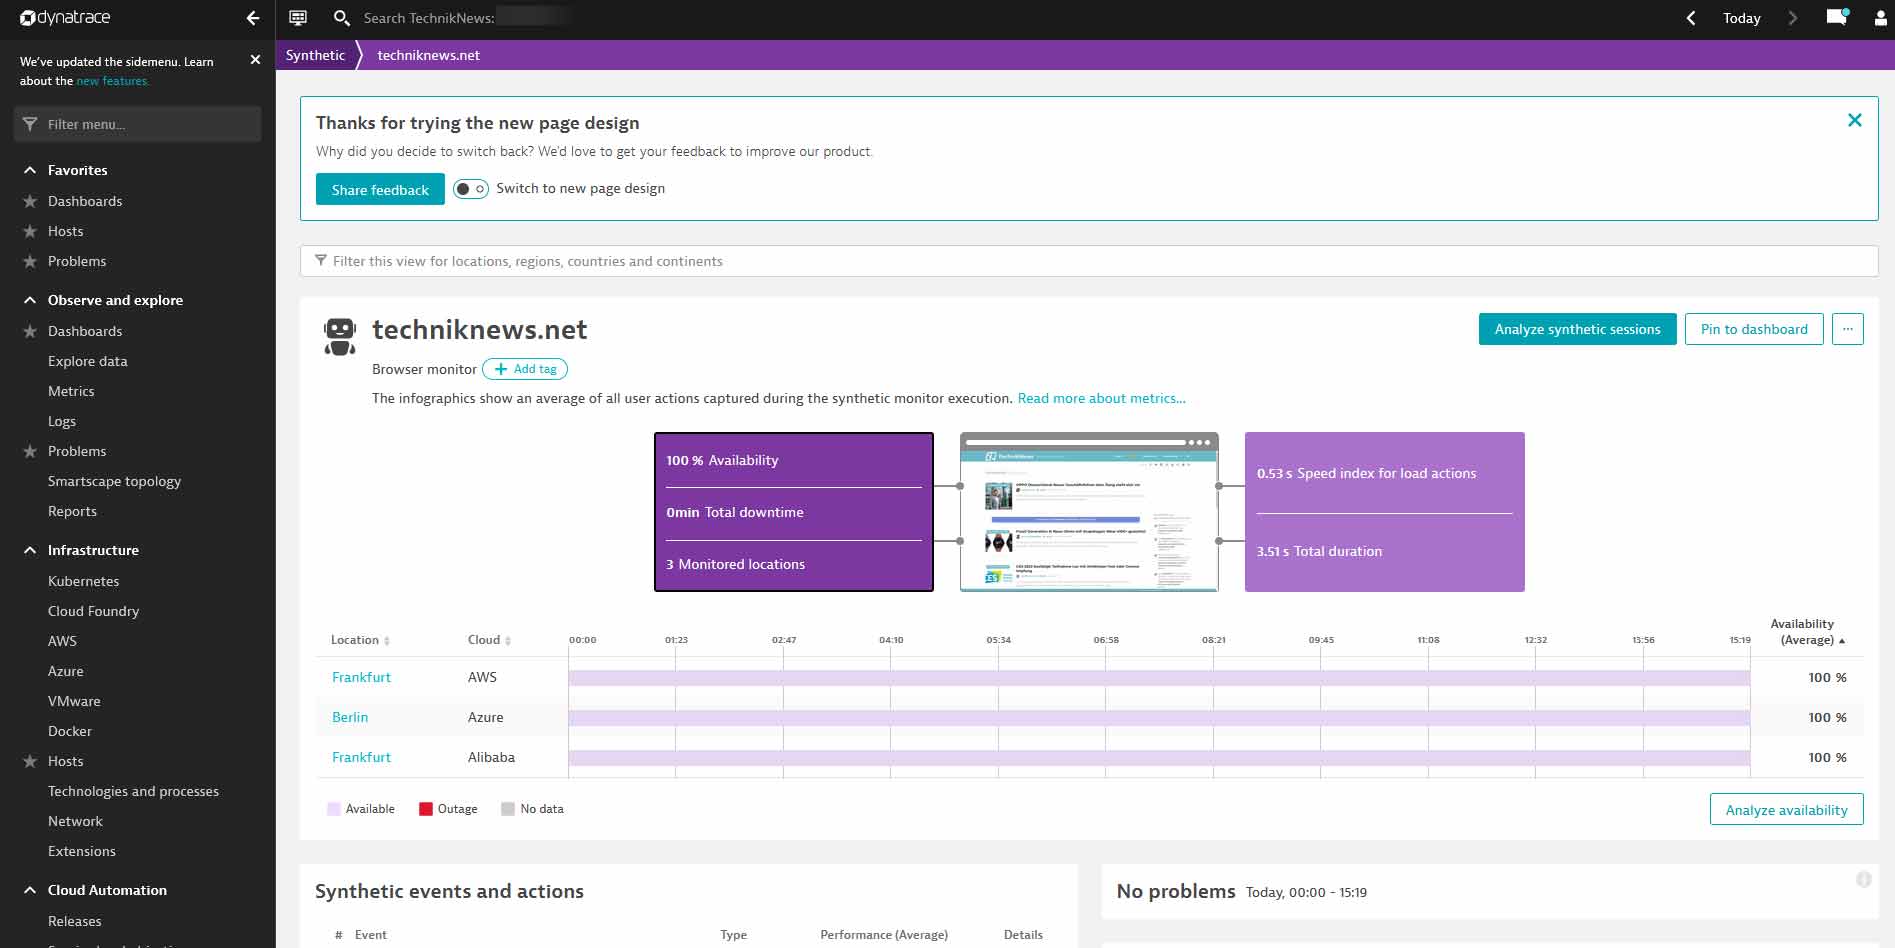
Task: Click star beside Infrastructure Hosts
Action: click(30, 761)
